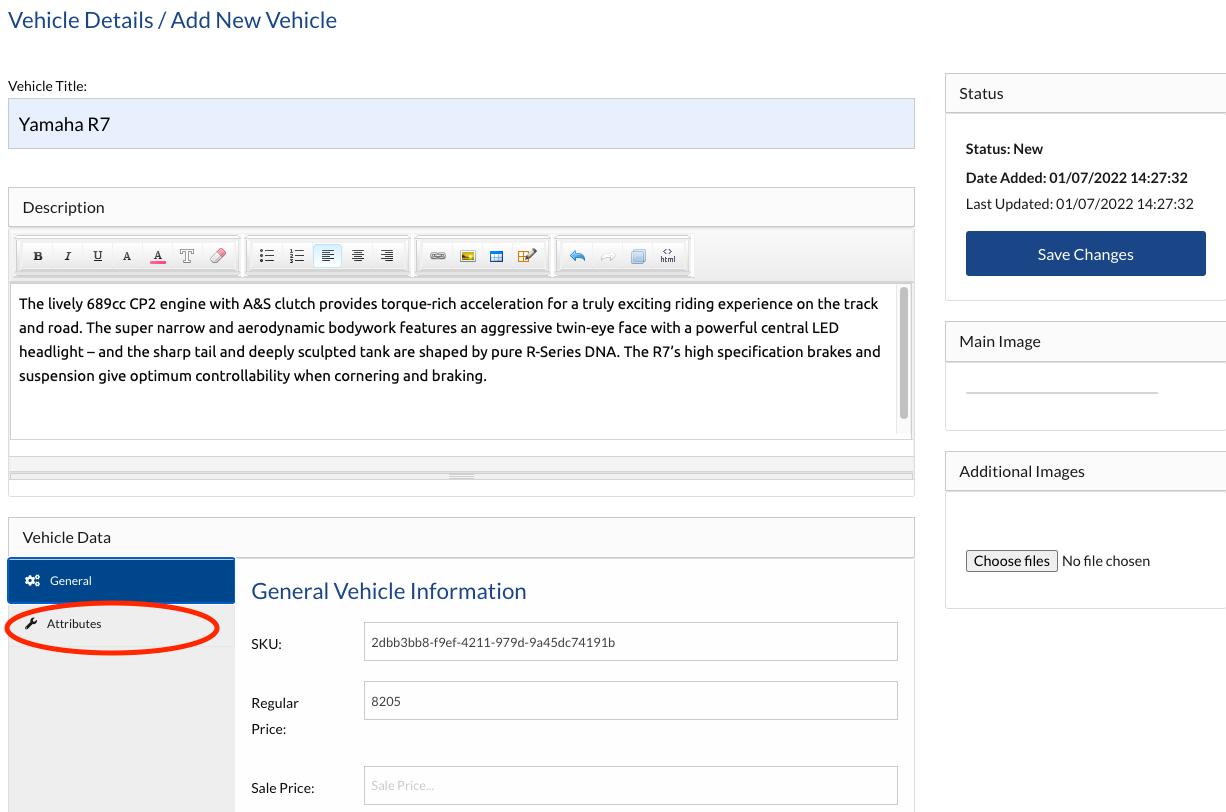1226x812 pixels.
Task: Switch editor to HTML source view
Action: coord(667,256)
